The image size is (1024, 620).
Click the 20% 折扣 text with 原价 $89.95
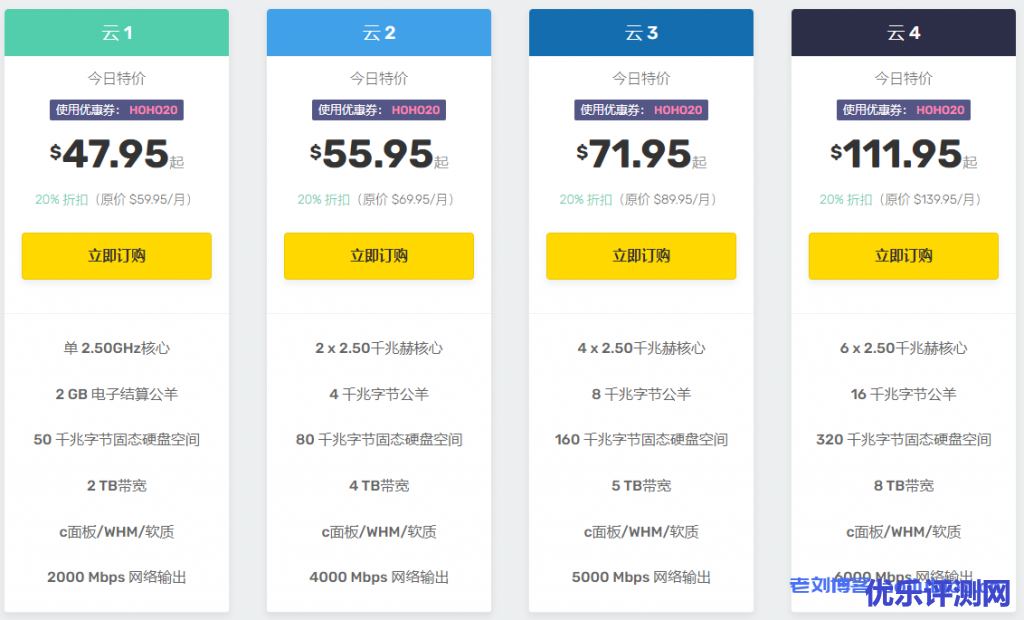click(641, 200)
